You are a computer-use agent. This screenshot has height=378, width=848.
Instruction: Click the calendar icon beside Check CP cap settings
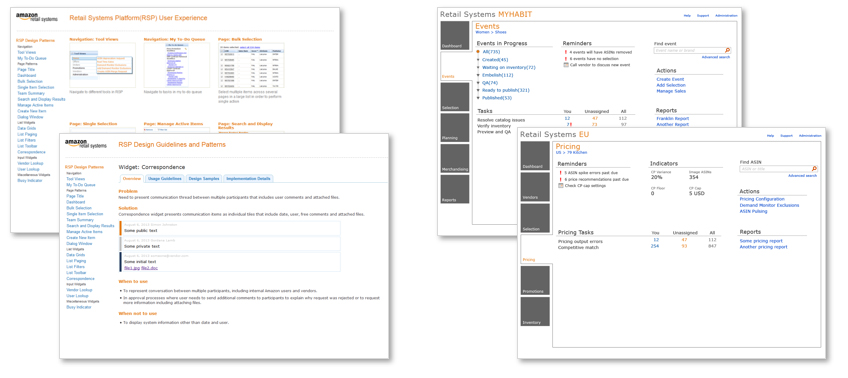coord(560,185)
